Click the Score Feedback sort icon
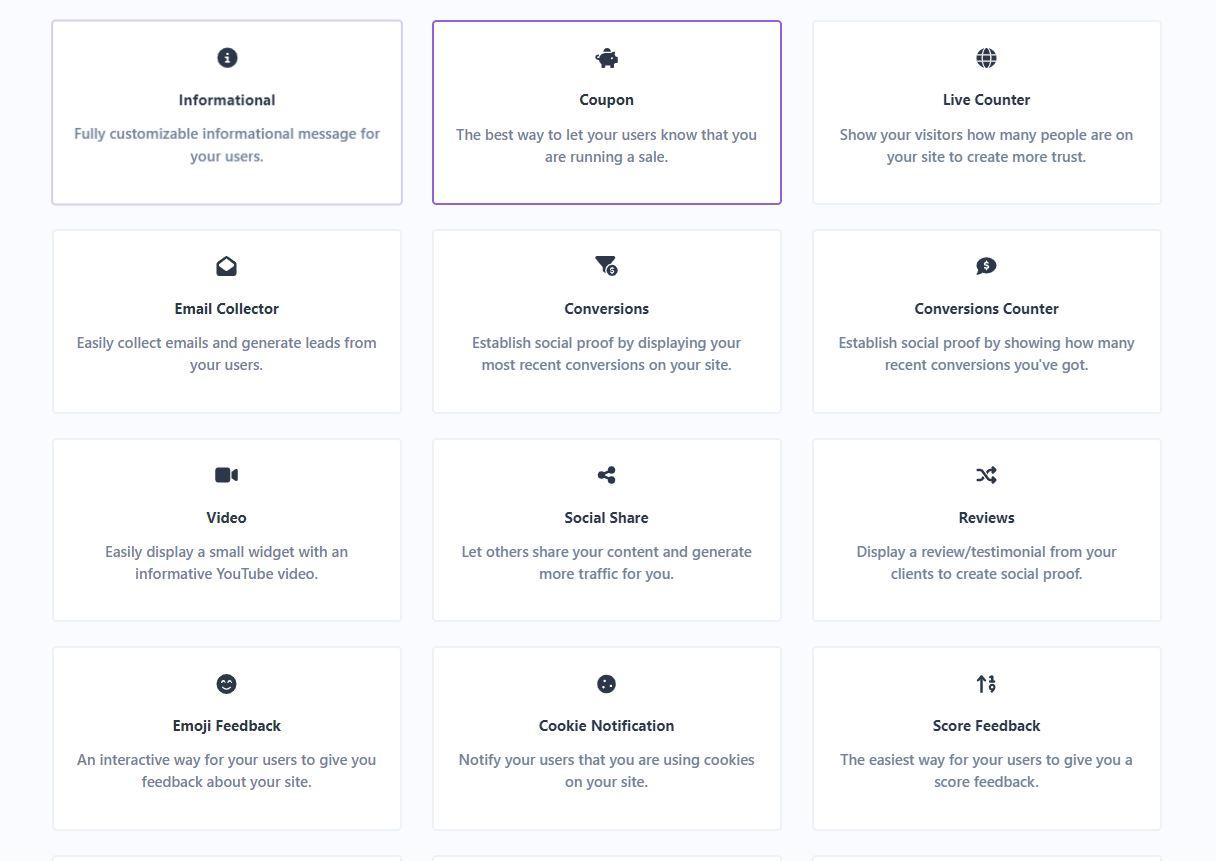1216x861 pixels. [986, 684]
